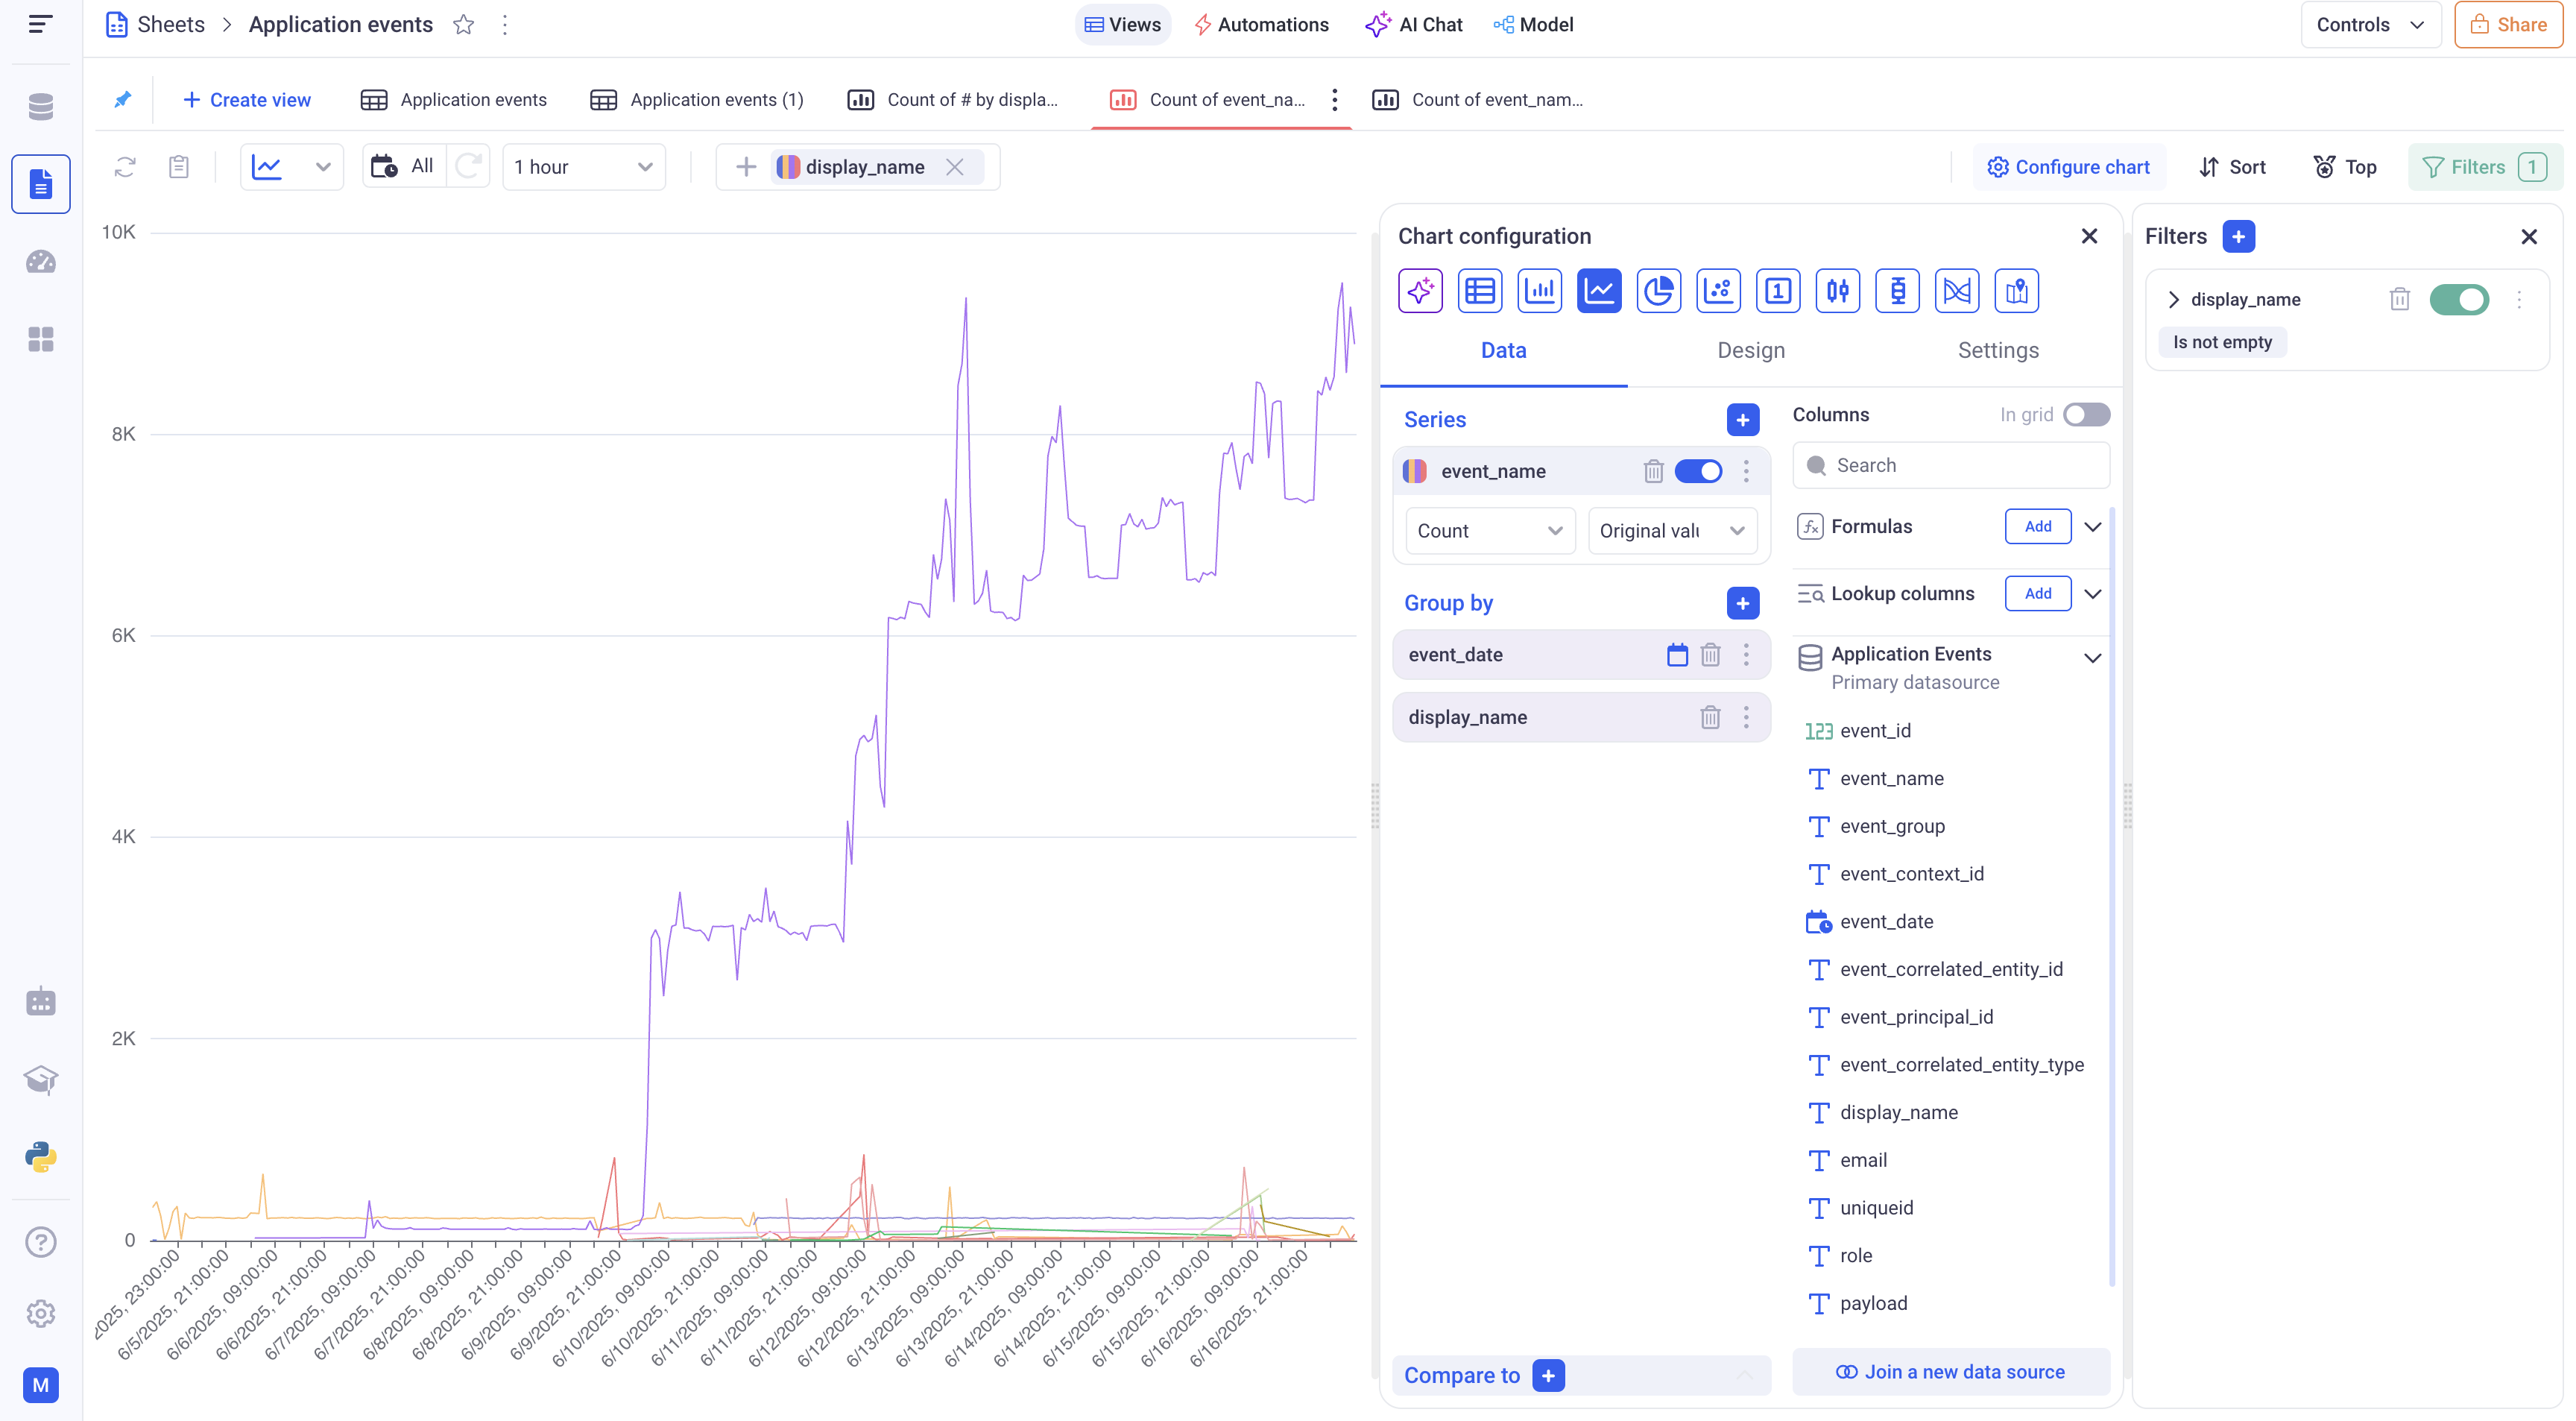The width and height of the screenshot is (2576, 1421).
Task: Open the Python icon in sidebar
Action: [41, 1157]
